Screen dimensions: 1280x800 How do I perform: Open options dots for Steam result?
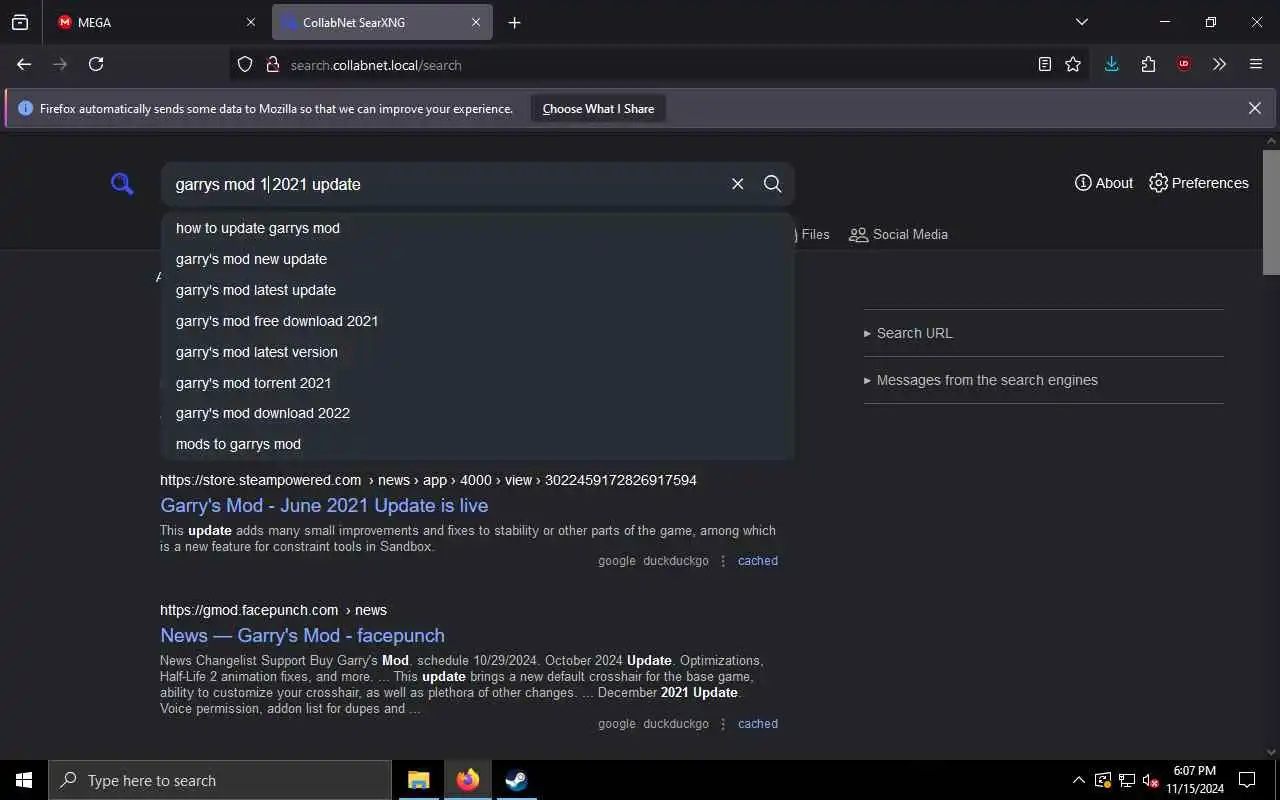coord(723,561)
